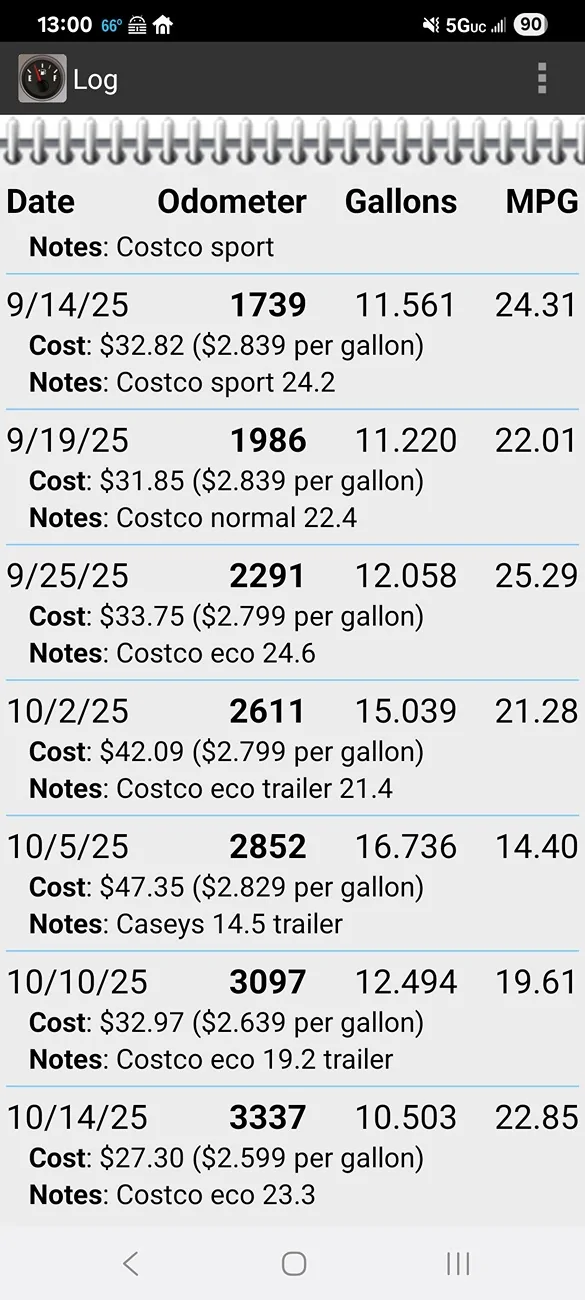Viewport: 585px width, 1300px height.
Task: Tap the Log title text
Action: tap(97, 79)
